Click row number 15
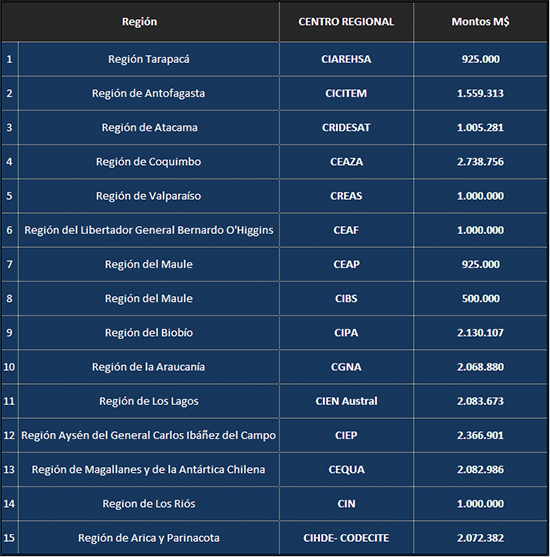 (10, 538)
